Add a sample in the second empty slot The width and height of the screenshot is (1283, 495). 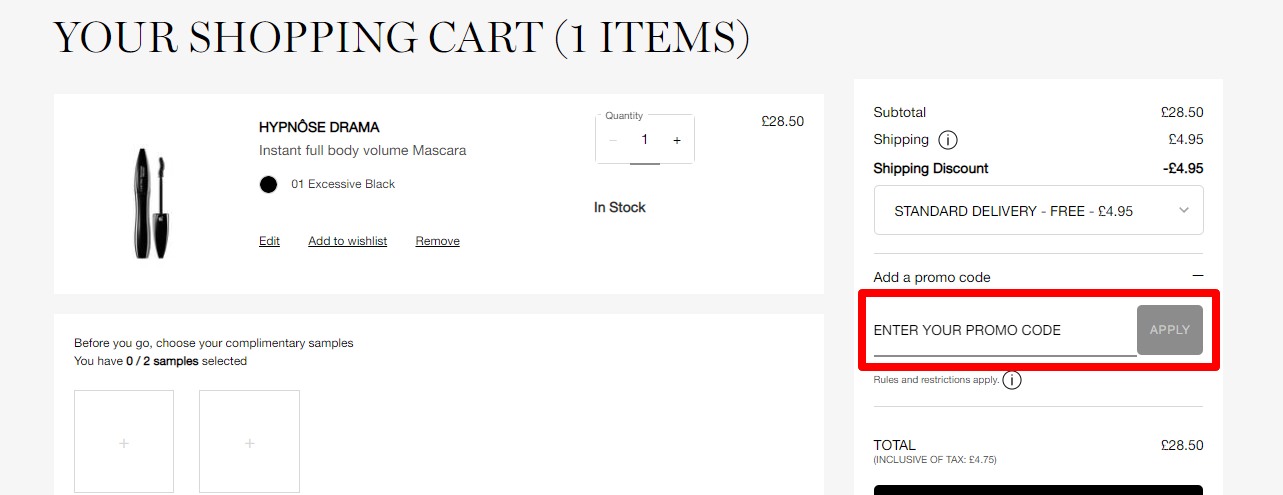click(249, 442)
